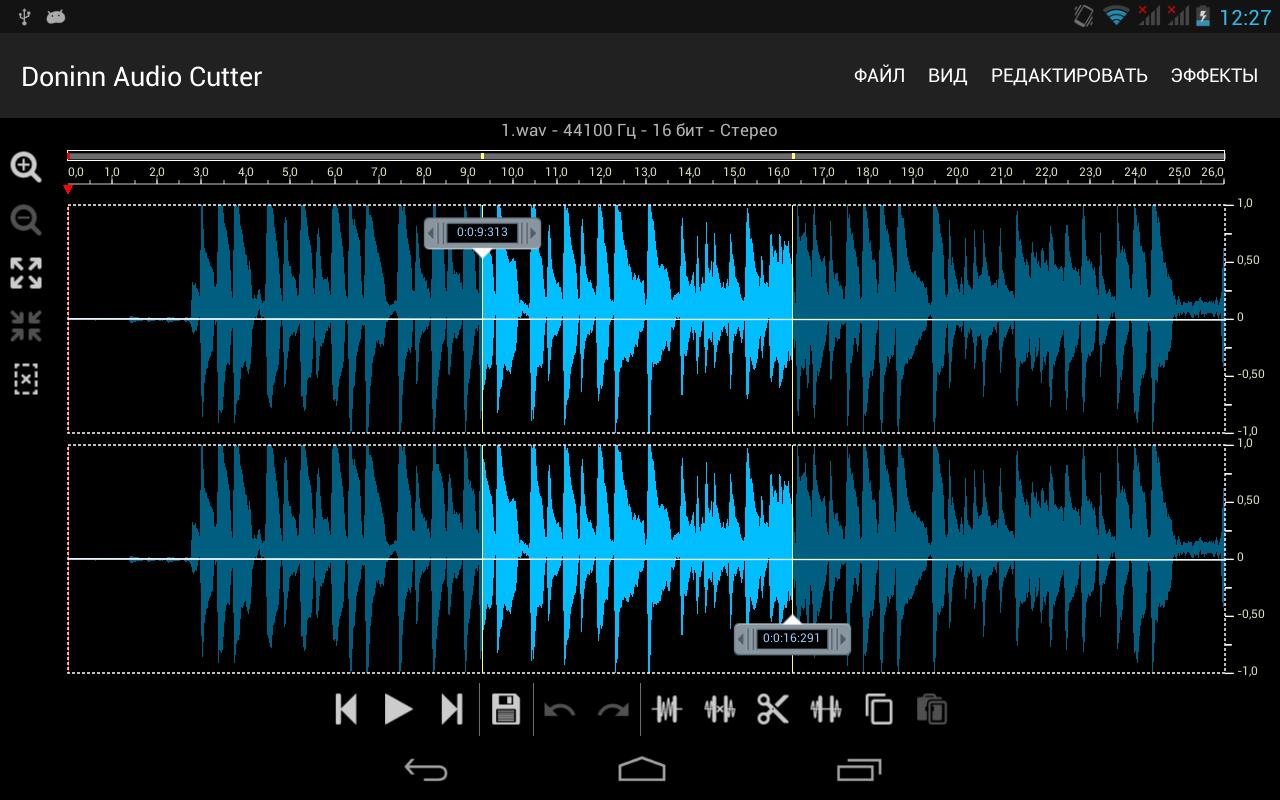This screenshot has height=800, width=1280.
Task: Click the waveform icon just left of the copy icon
Action: tap(826, 709)
